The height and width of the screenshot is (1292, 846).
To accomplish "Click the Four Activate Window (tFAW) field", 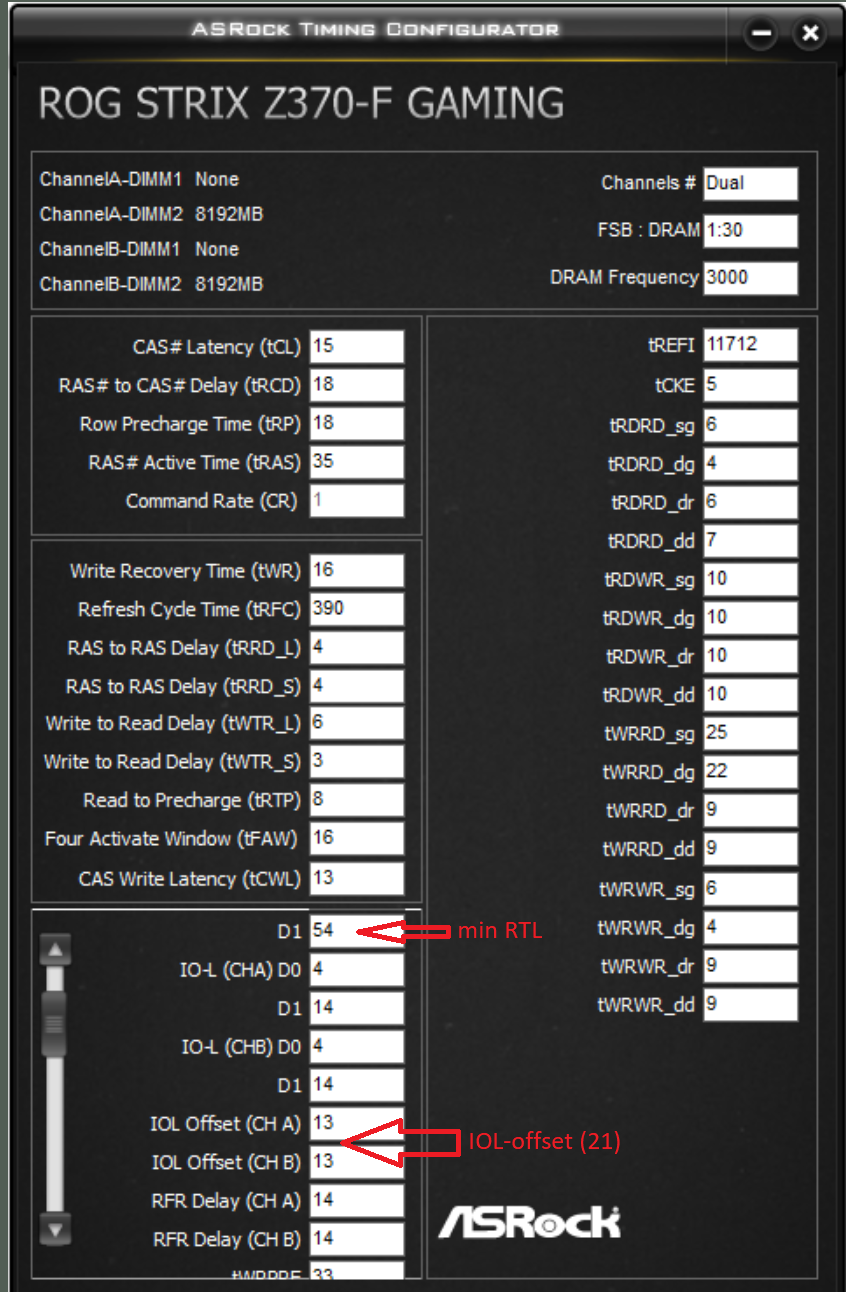I will pos(357,839).
